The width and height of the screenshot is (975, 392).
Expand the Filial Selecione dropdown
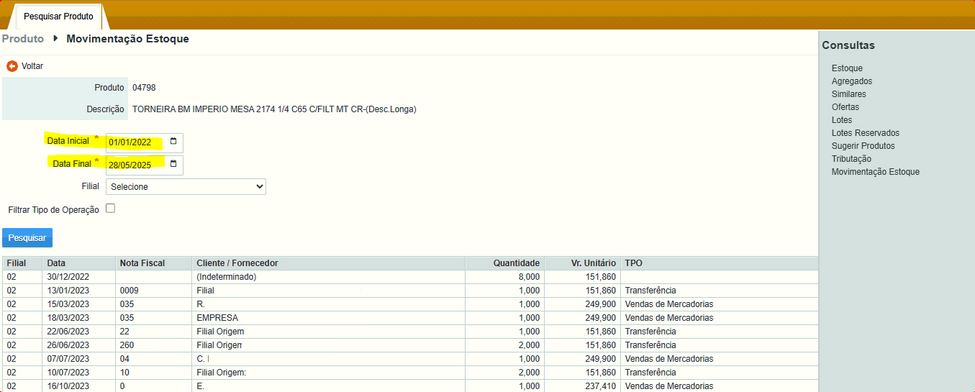click(186, 187)
